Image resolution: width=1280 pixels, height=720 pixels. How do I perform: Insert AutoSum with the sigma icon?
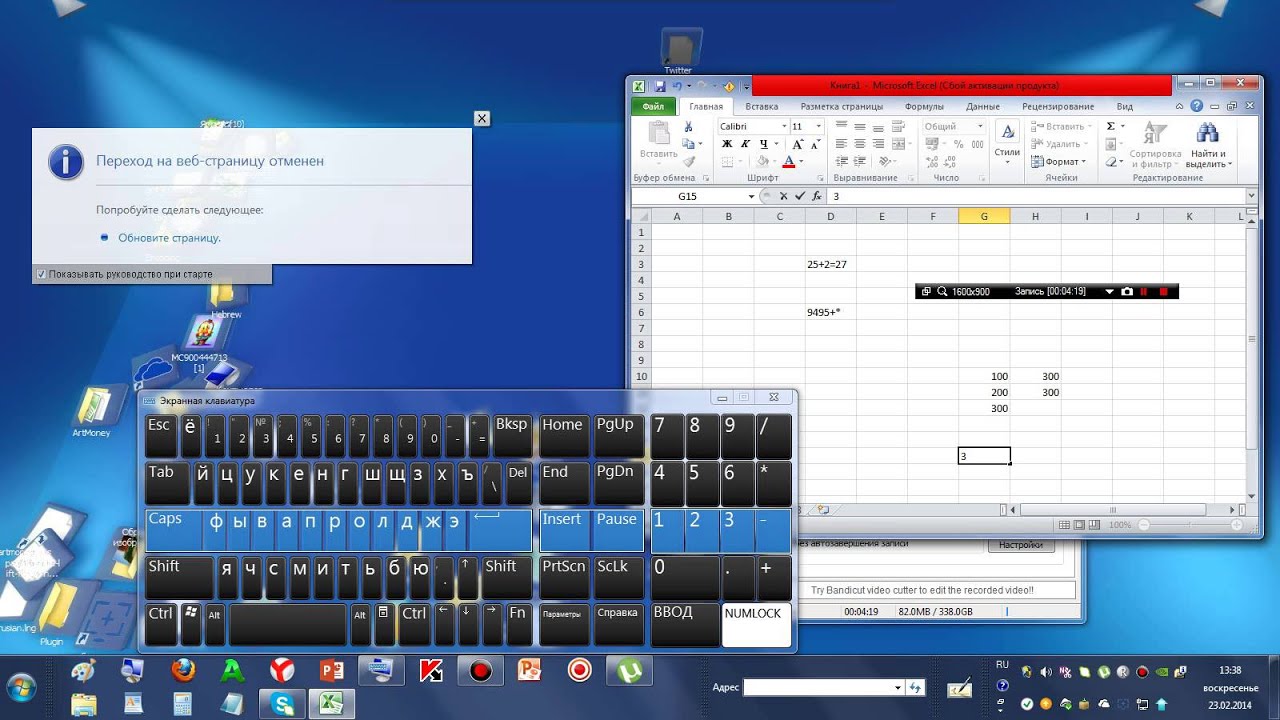point(1111,127)
